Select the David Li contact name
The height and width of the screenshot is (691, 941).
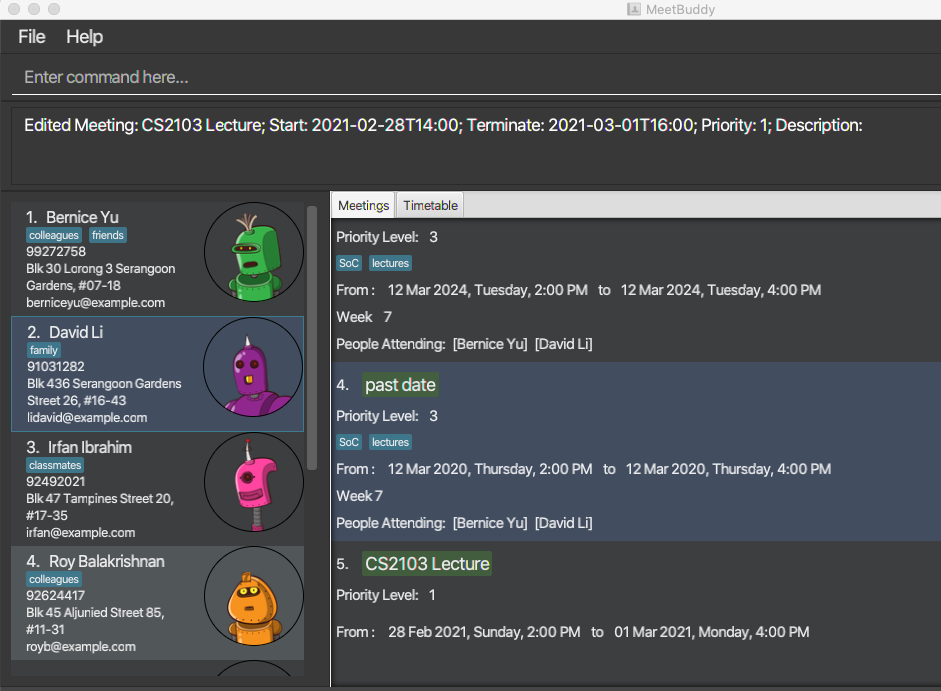click(76, 332)
